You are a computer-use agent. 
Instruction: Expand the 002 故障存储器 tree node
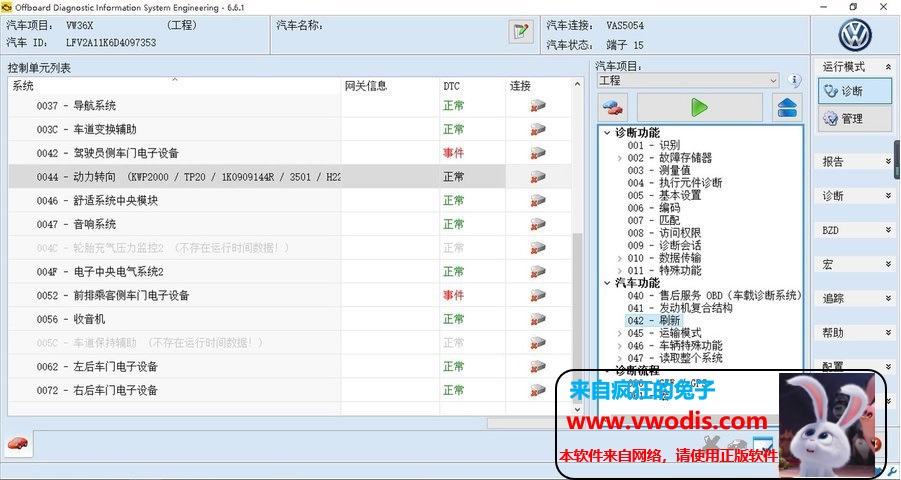point(620,158)
